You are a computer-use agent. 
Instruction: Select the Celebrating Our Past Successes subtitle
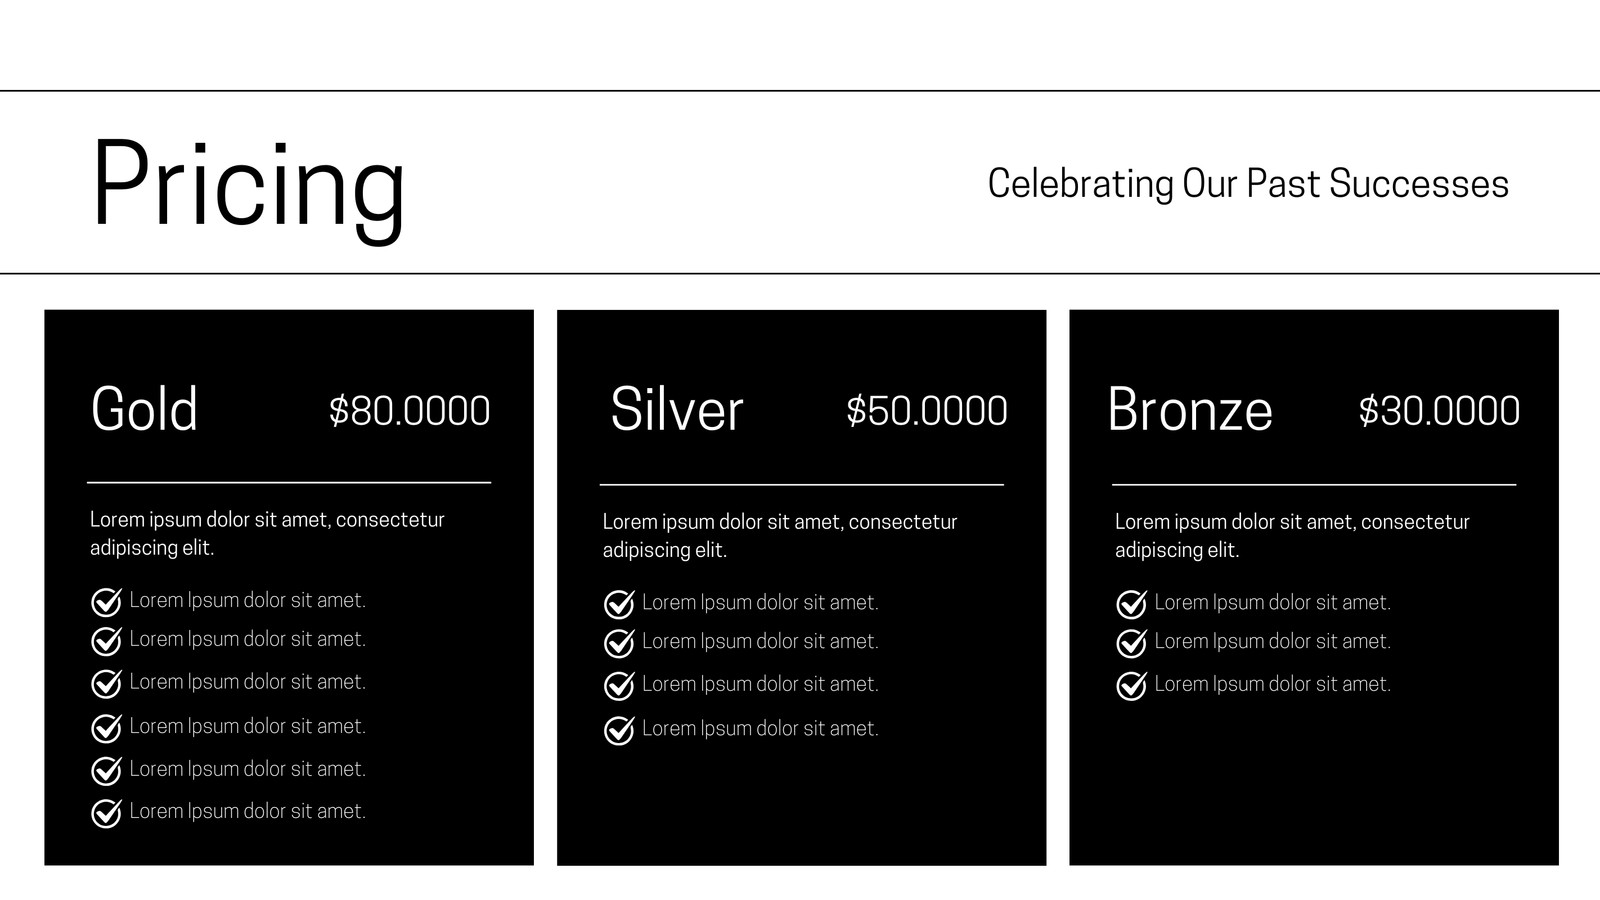tap(1248, 184)
